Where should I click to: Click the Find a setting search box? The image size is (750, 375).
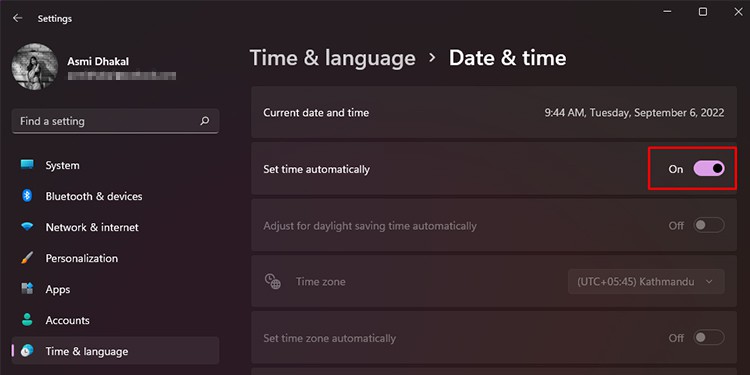point(115,121)
